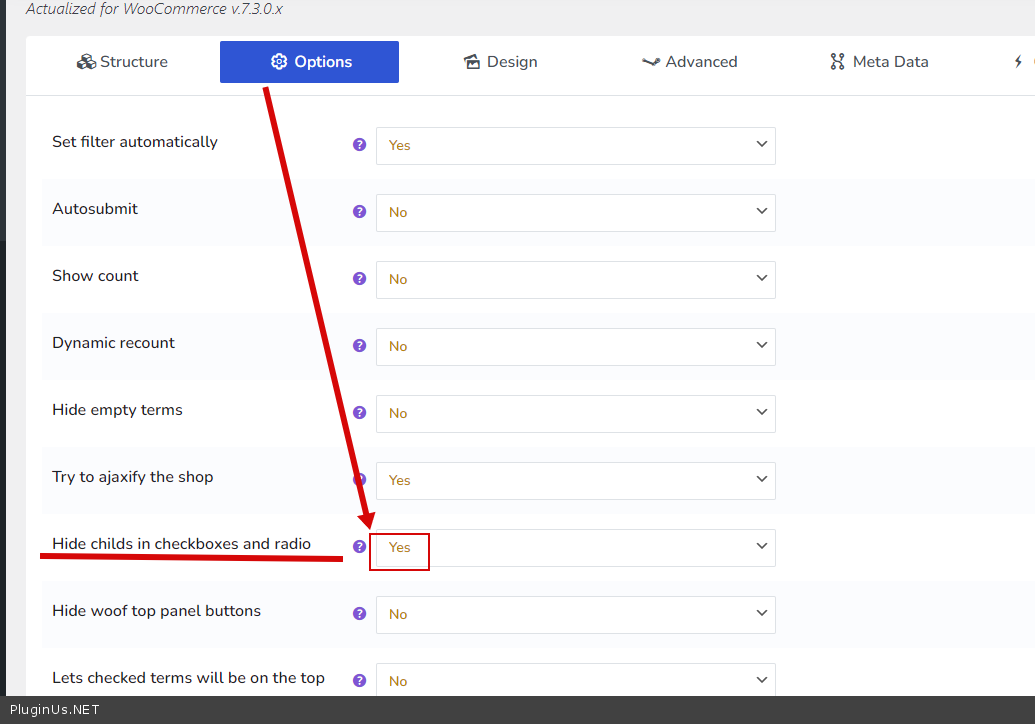Switch to the Structure tab
Screen dimensions: 1035x724
click(122, 62)
